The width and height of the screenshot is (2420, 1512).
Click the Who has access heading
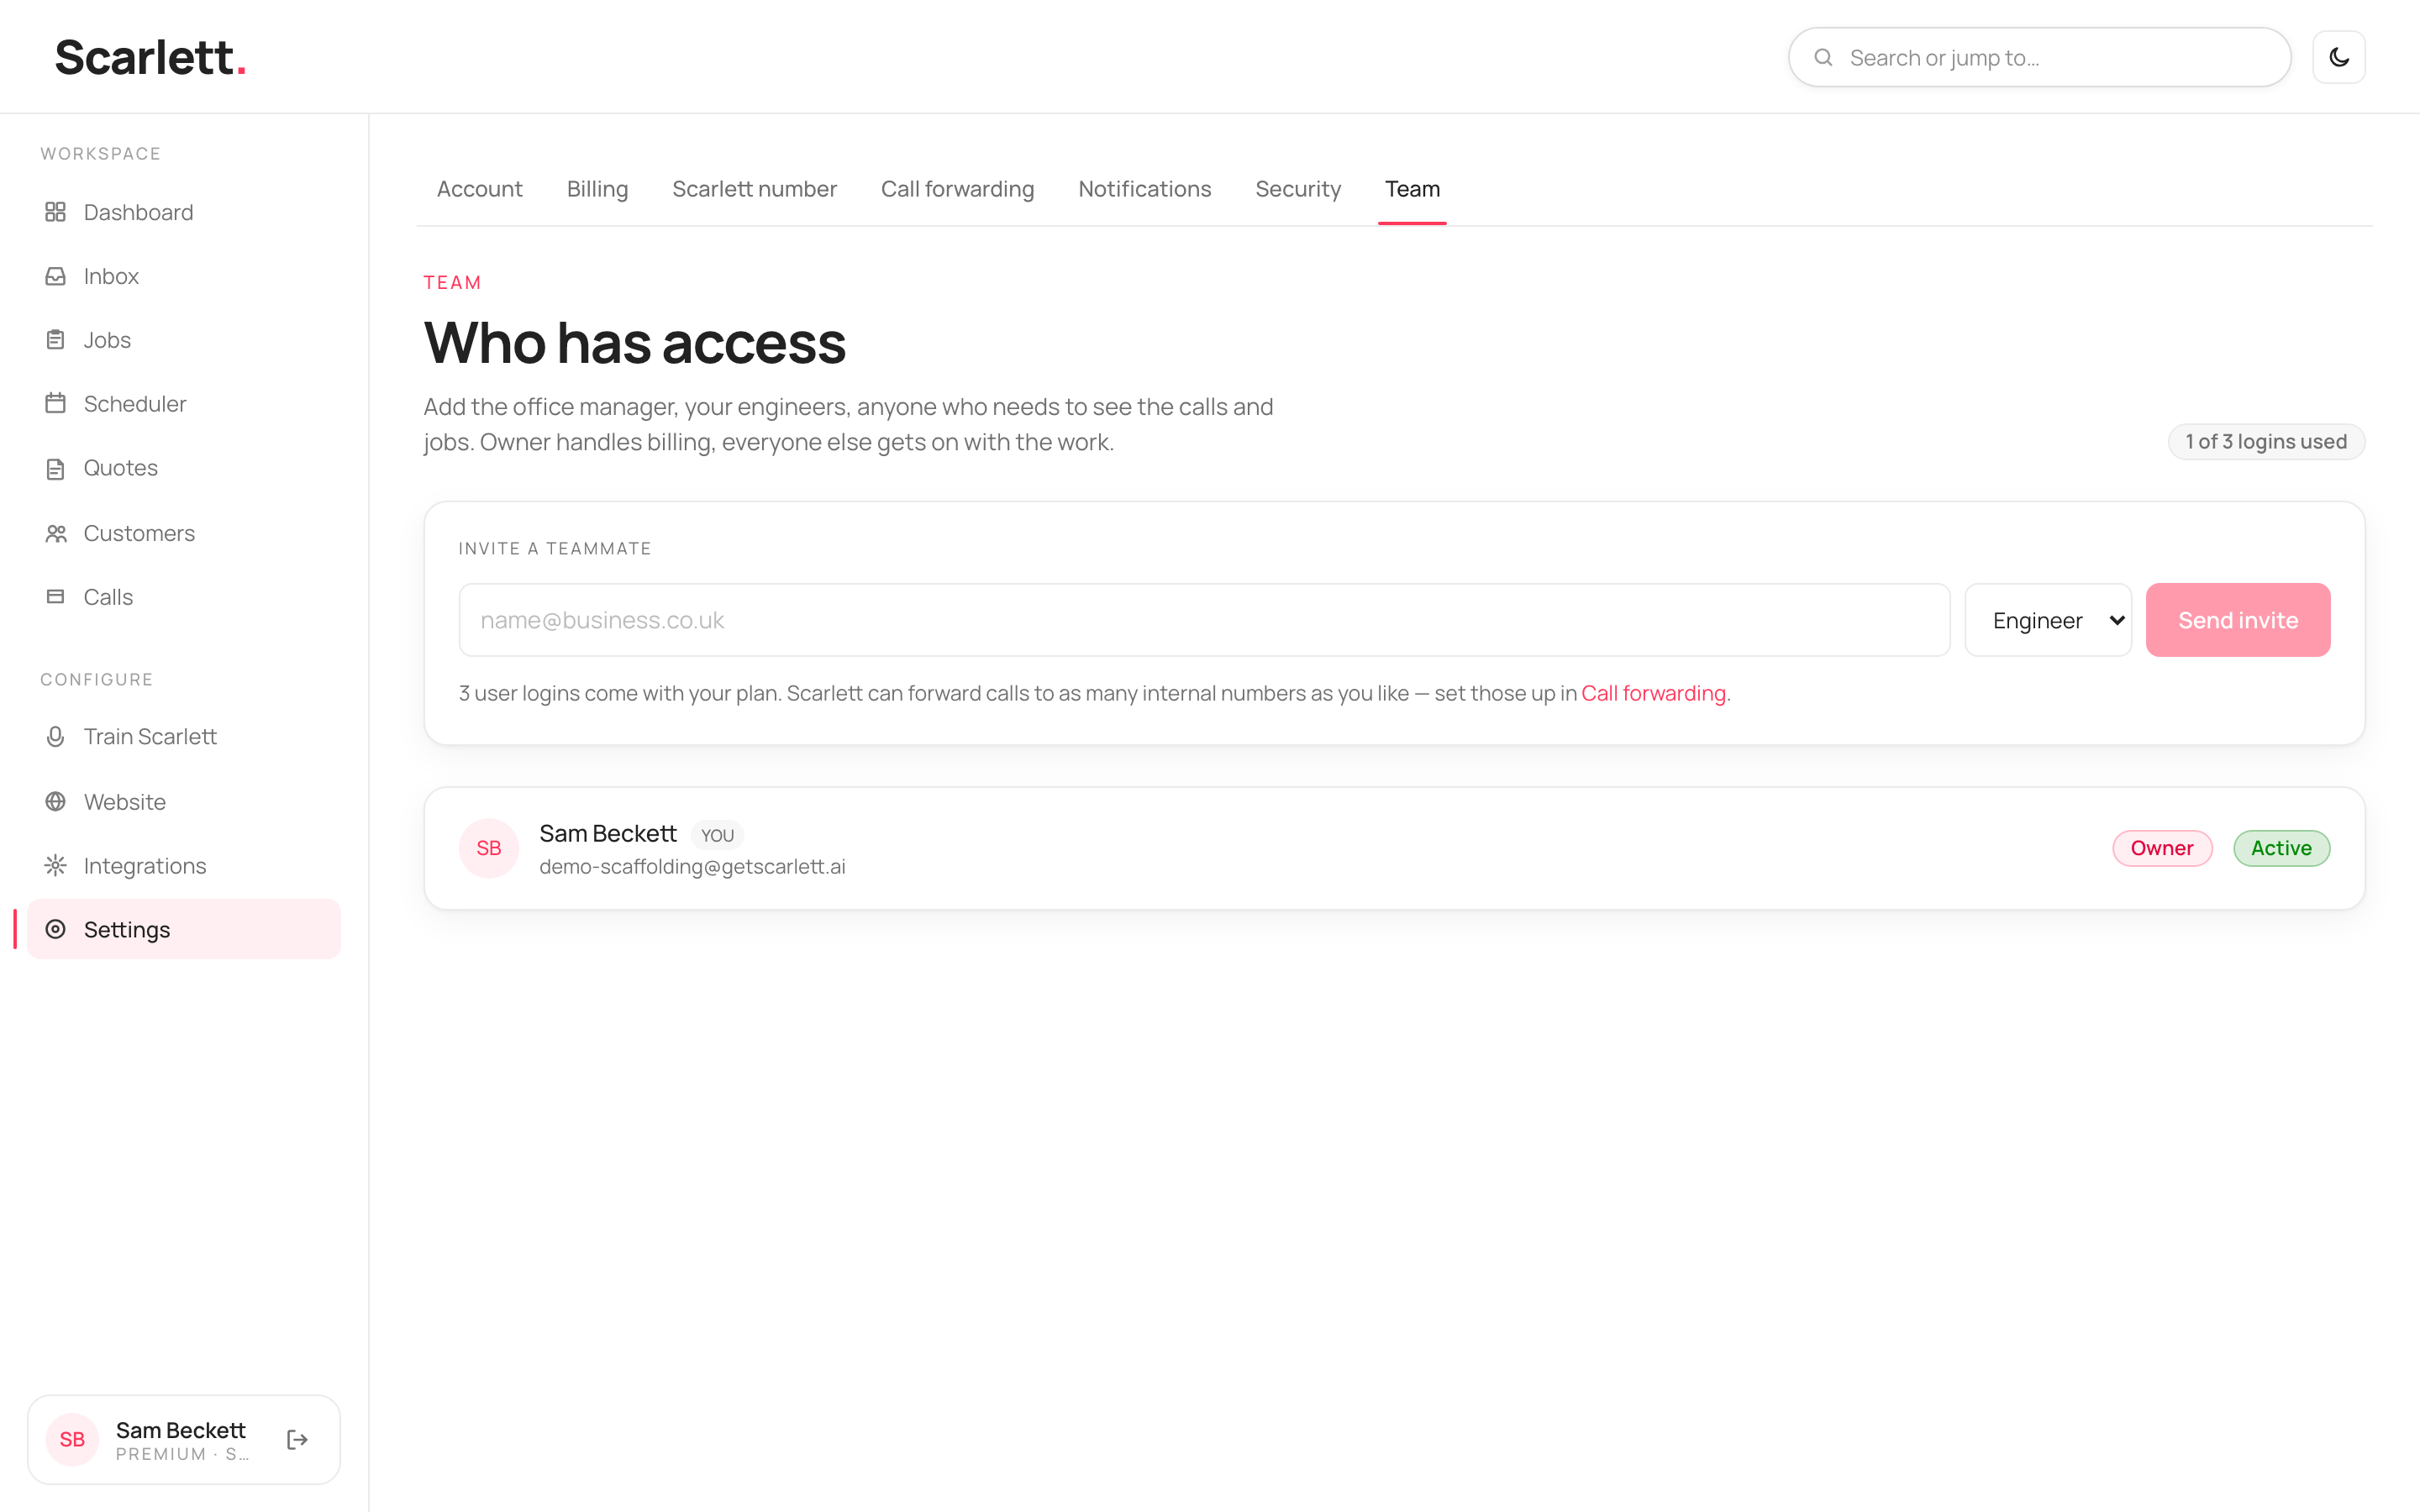[634, 343]
